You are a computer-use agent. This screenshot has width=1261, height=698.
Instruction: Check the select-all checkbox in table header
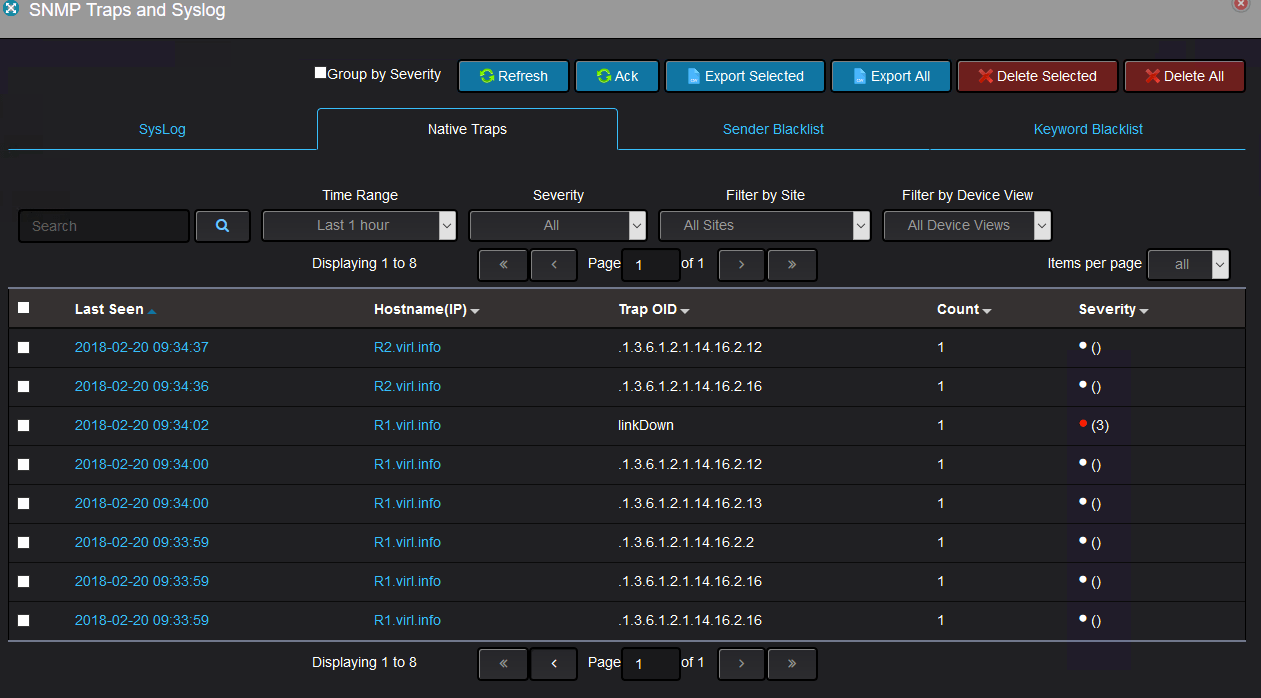(23, 307)
